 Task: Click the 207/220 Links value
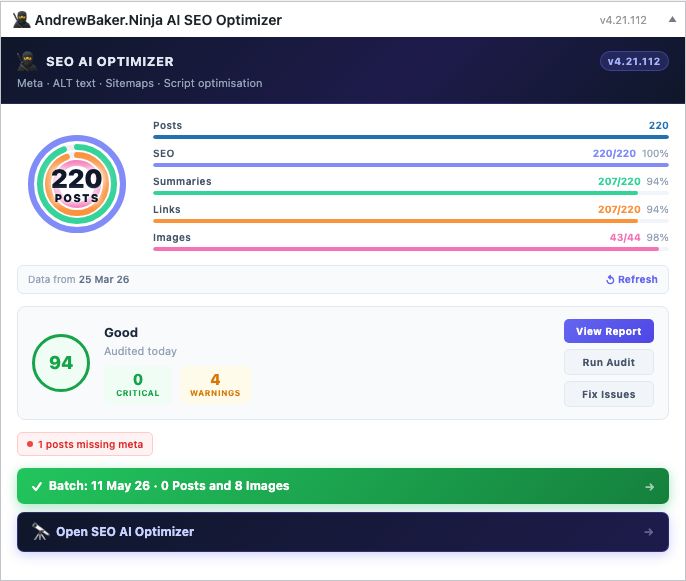point(619,210)
